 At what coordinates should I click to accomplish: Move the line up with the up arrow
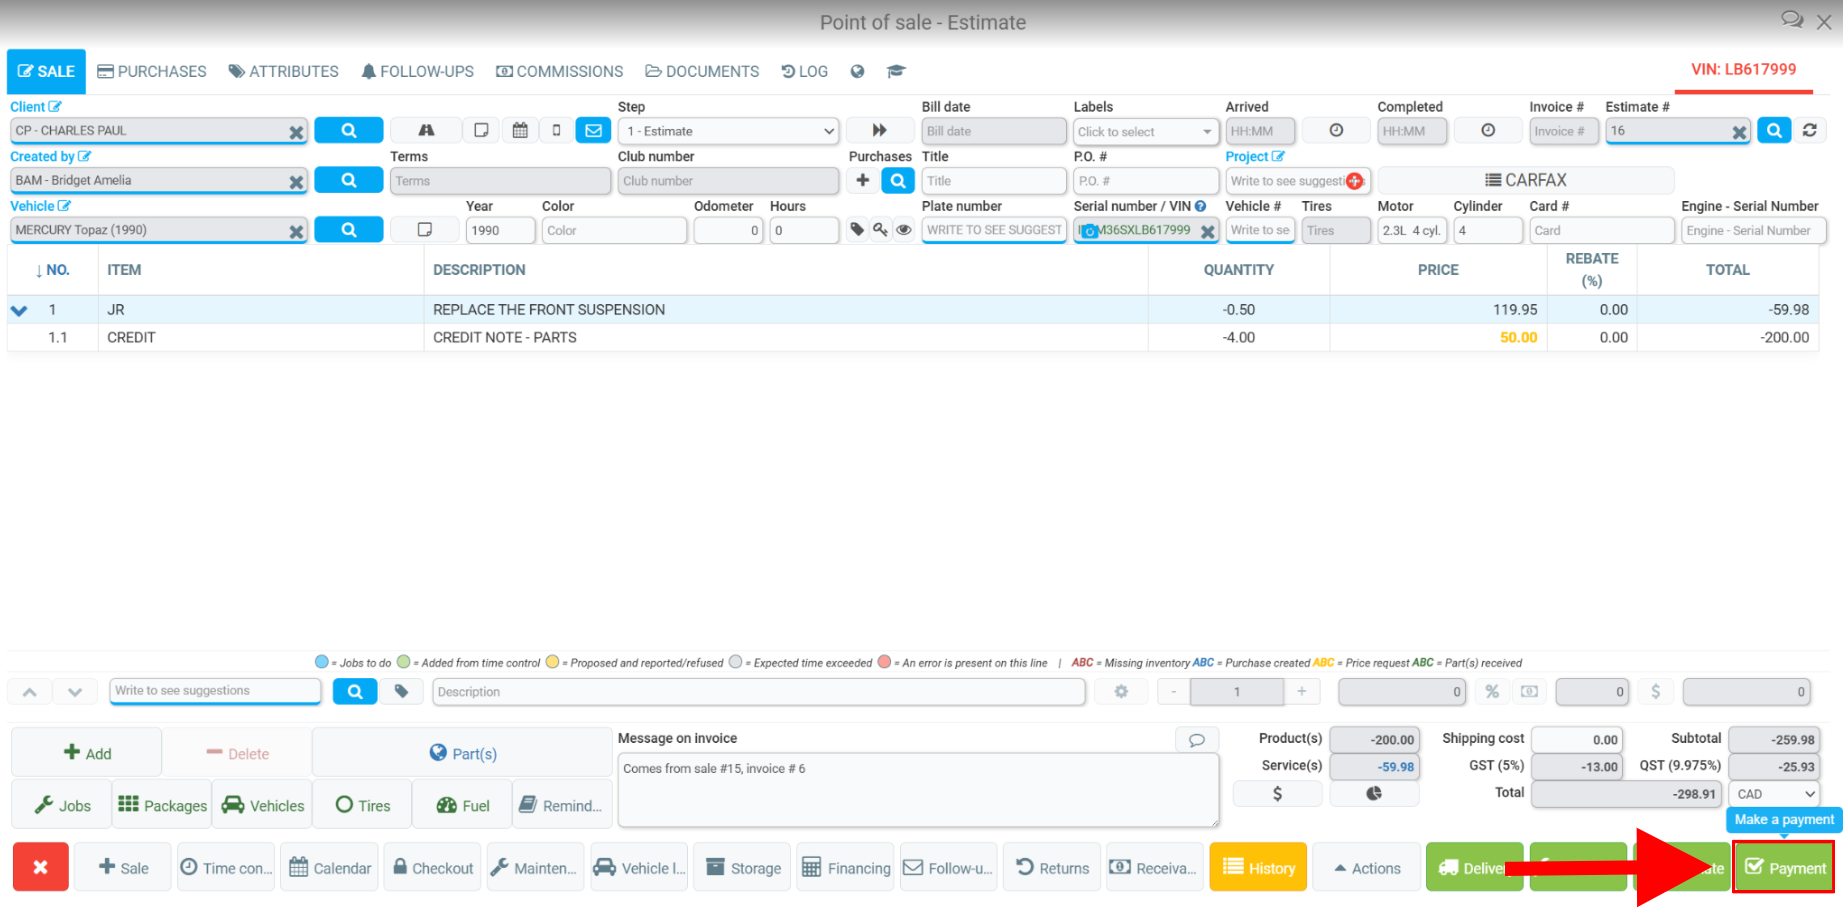click(30, 691)
